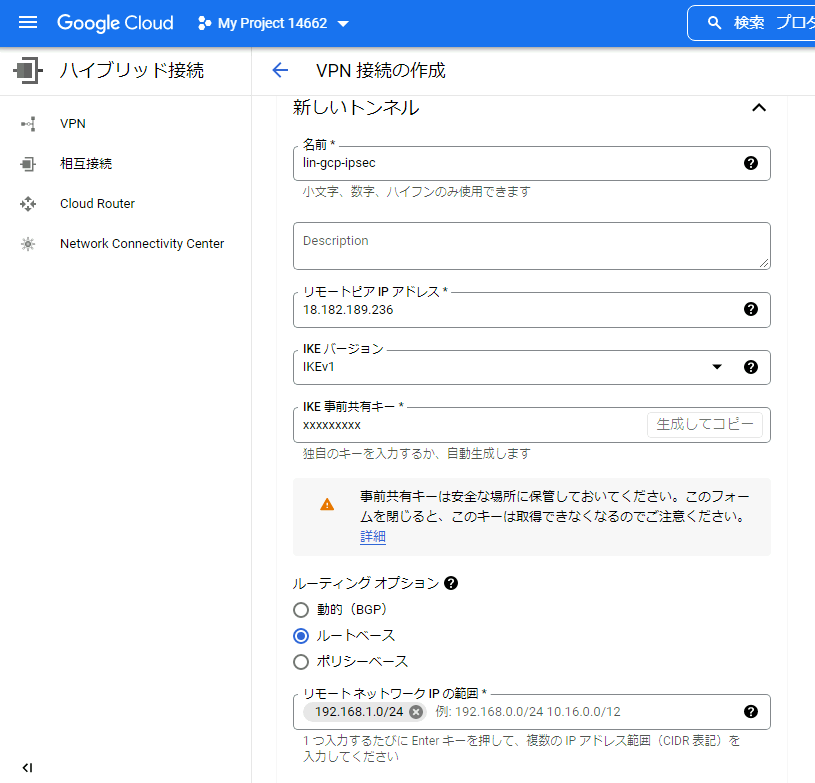This screenshot has width=815, height=783.
Task: Select the 動的（BGP）routing option
Action: [x=301, y=610]
